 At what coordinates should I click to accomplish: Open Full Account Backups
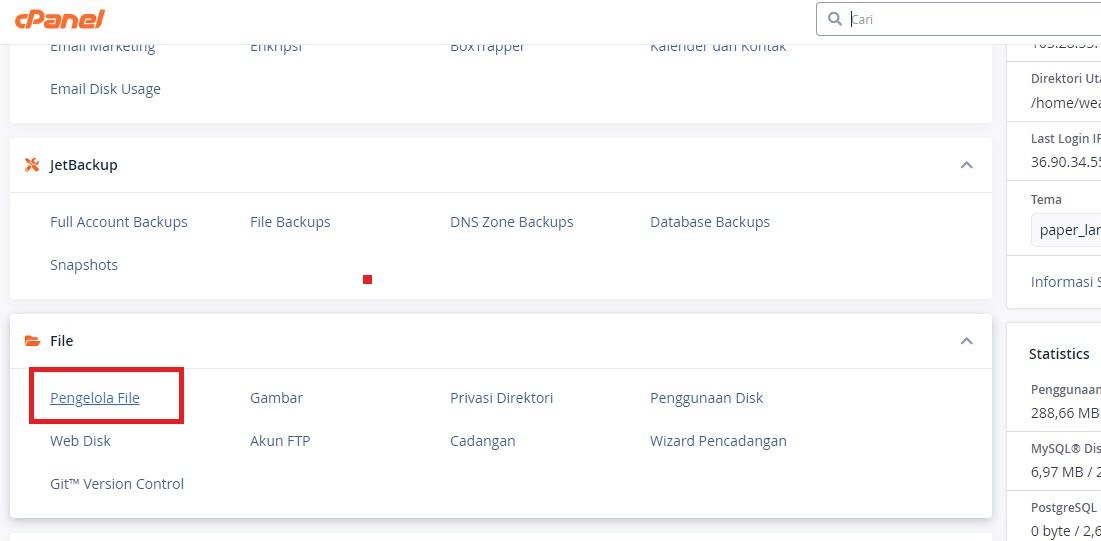point(119,222)
